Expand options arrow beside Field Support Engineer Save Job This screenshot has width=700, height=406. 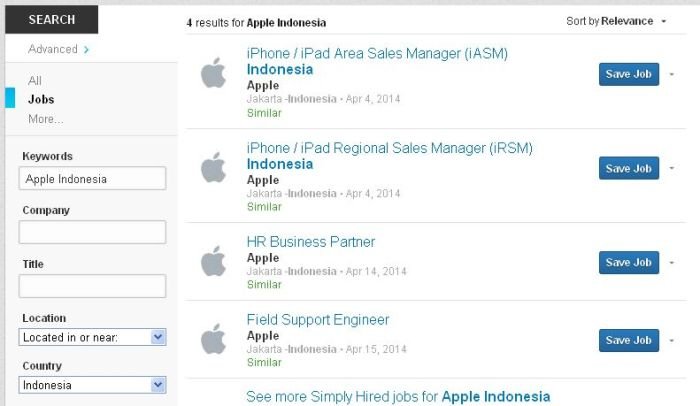point(671,341)
